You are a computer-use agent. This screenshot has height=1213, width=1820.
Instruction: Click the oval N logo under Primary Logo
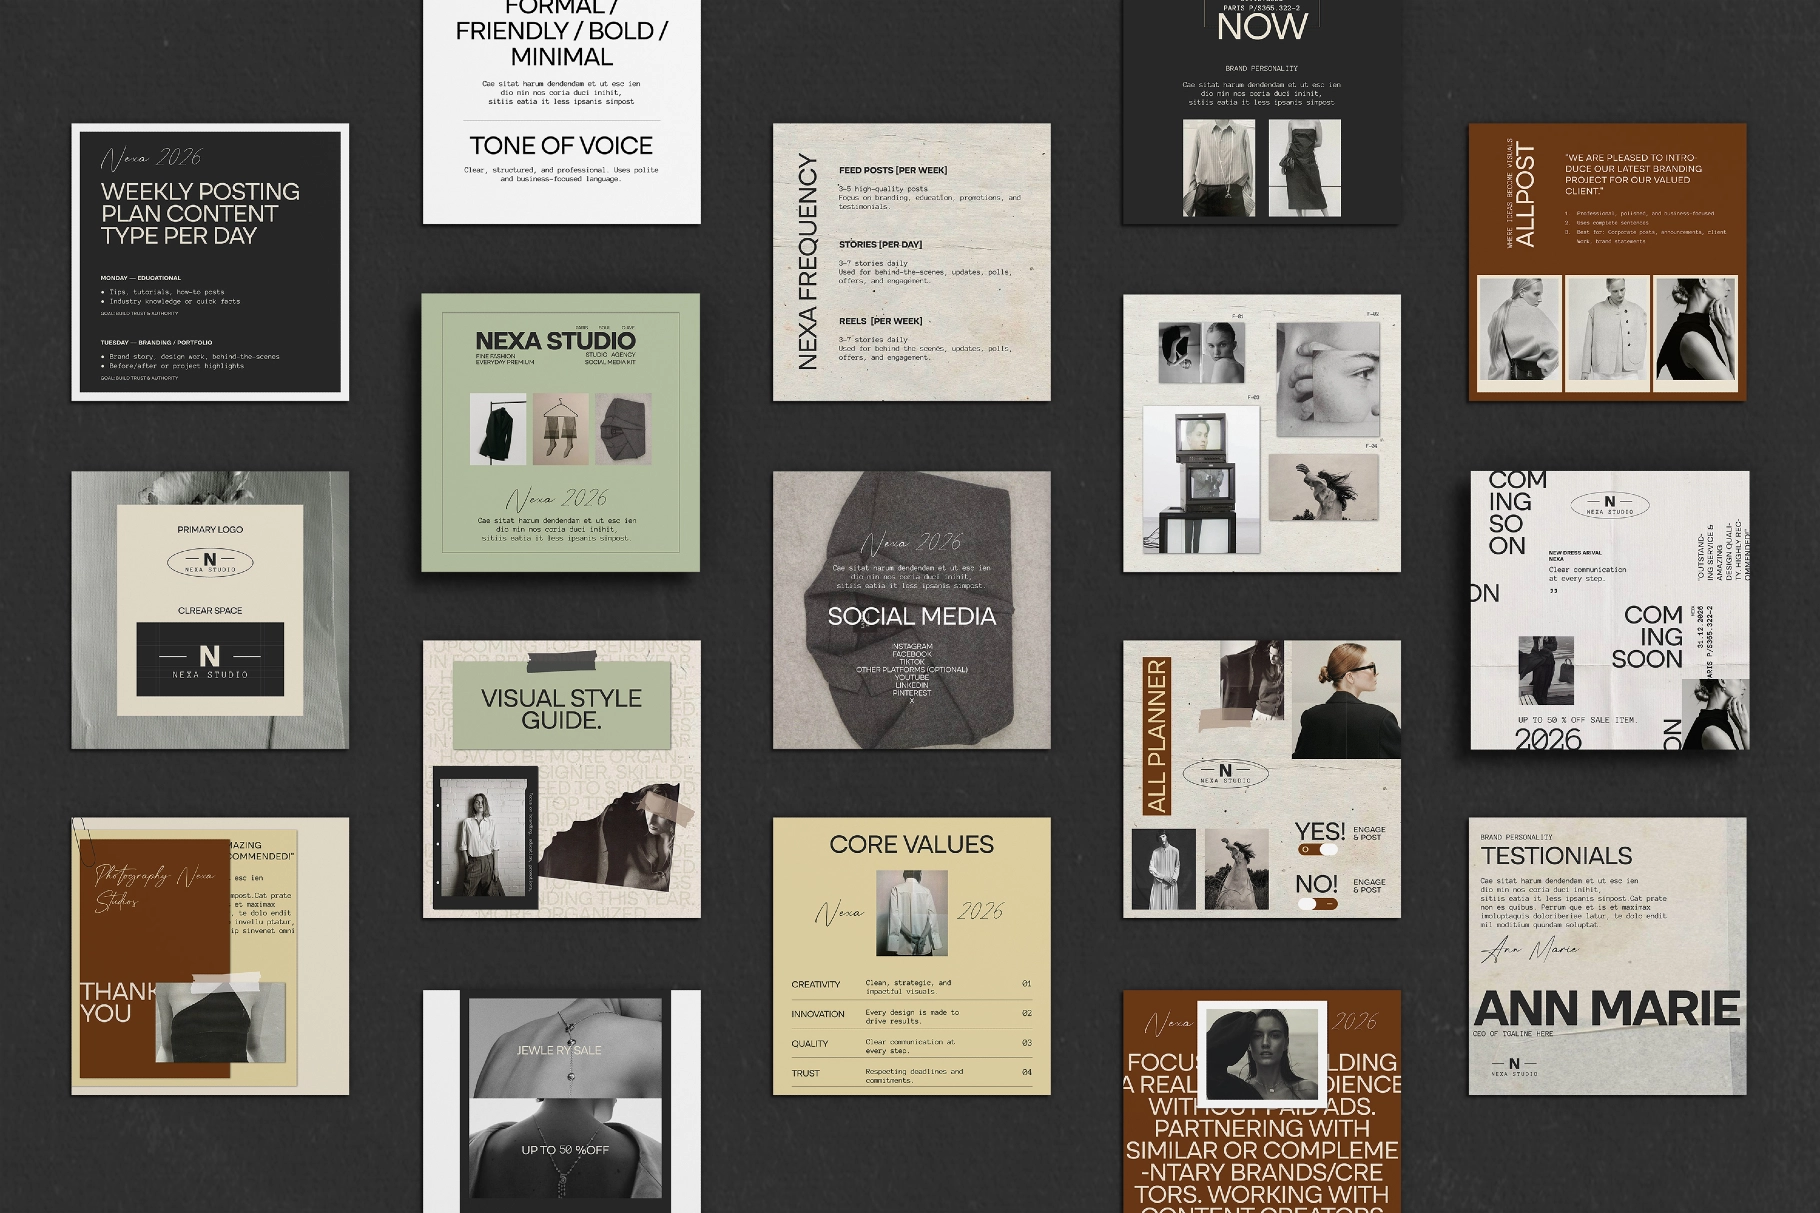pyautogui.click(x=210, y=563)
